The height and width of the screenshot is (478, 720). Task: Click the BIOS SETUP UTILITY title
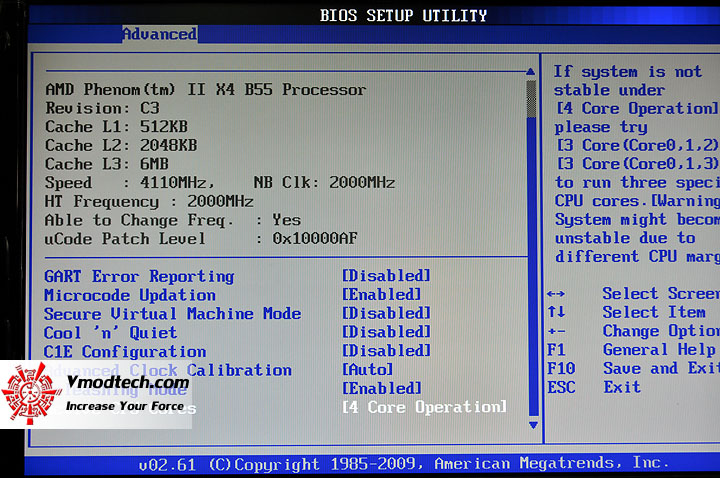(x=403, y=15)
